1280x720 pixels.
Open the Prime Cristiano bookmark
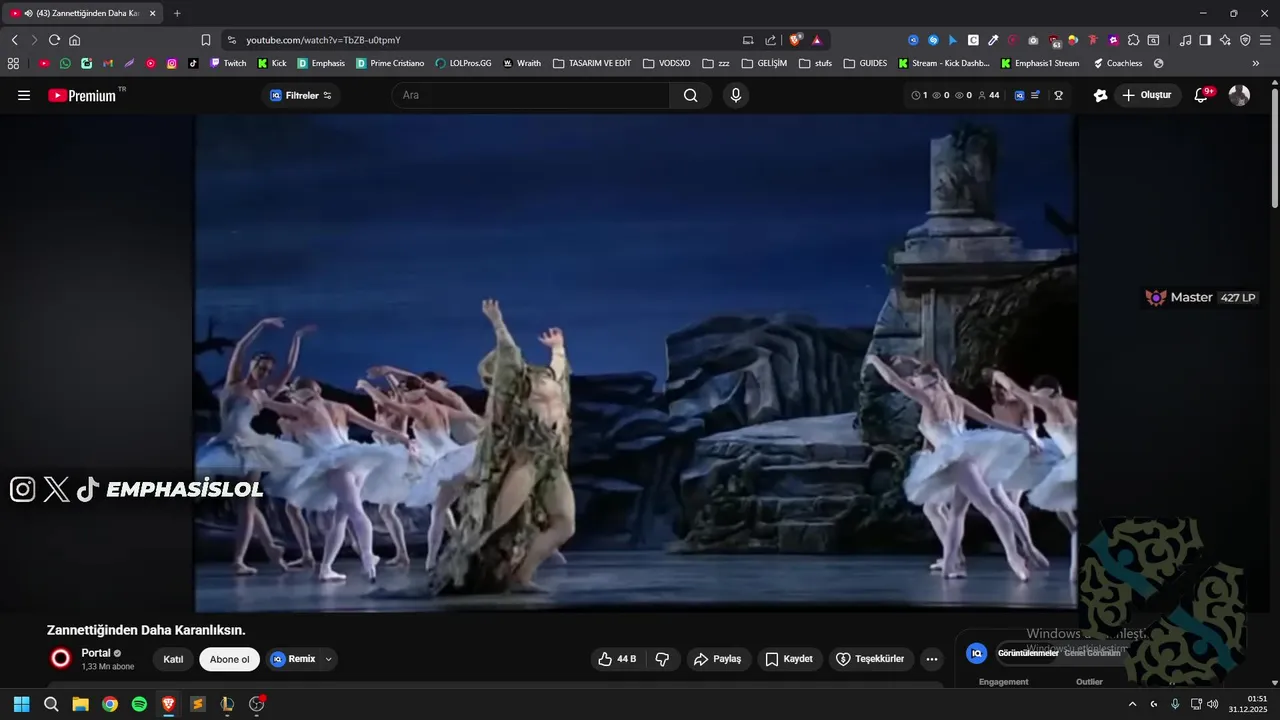point(390,63)
